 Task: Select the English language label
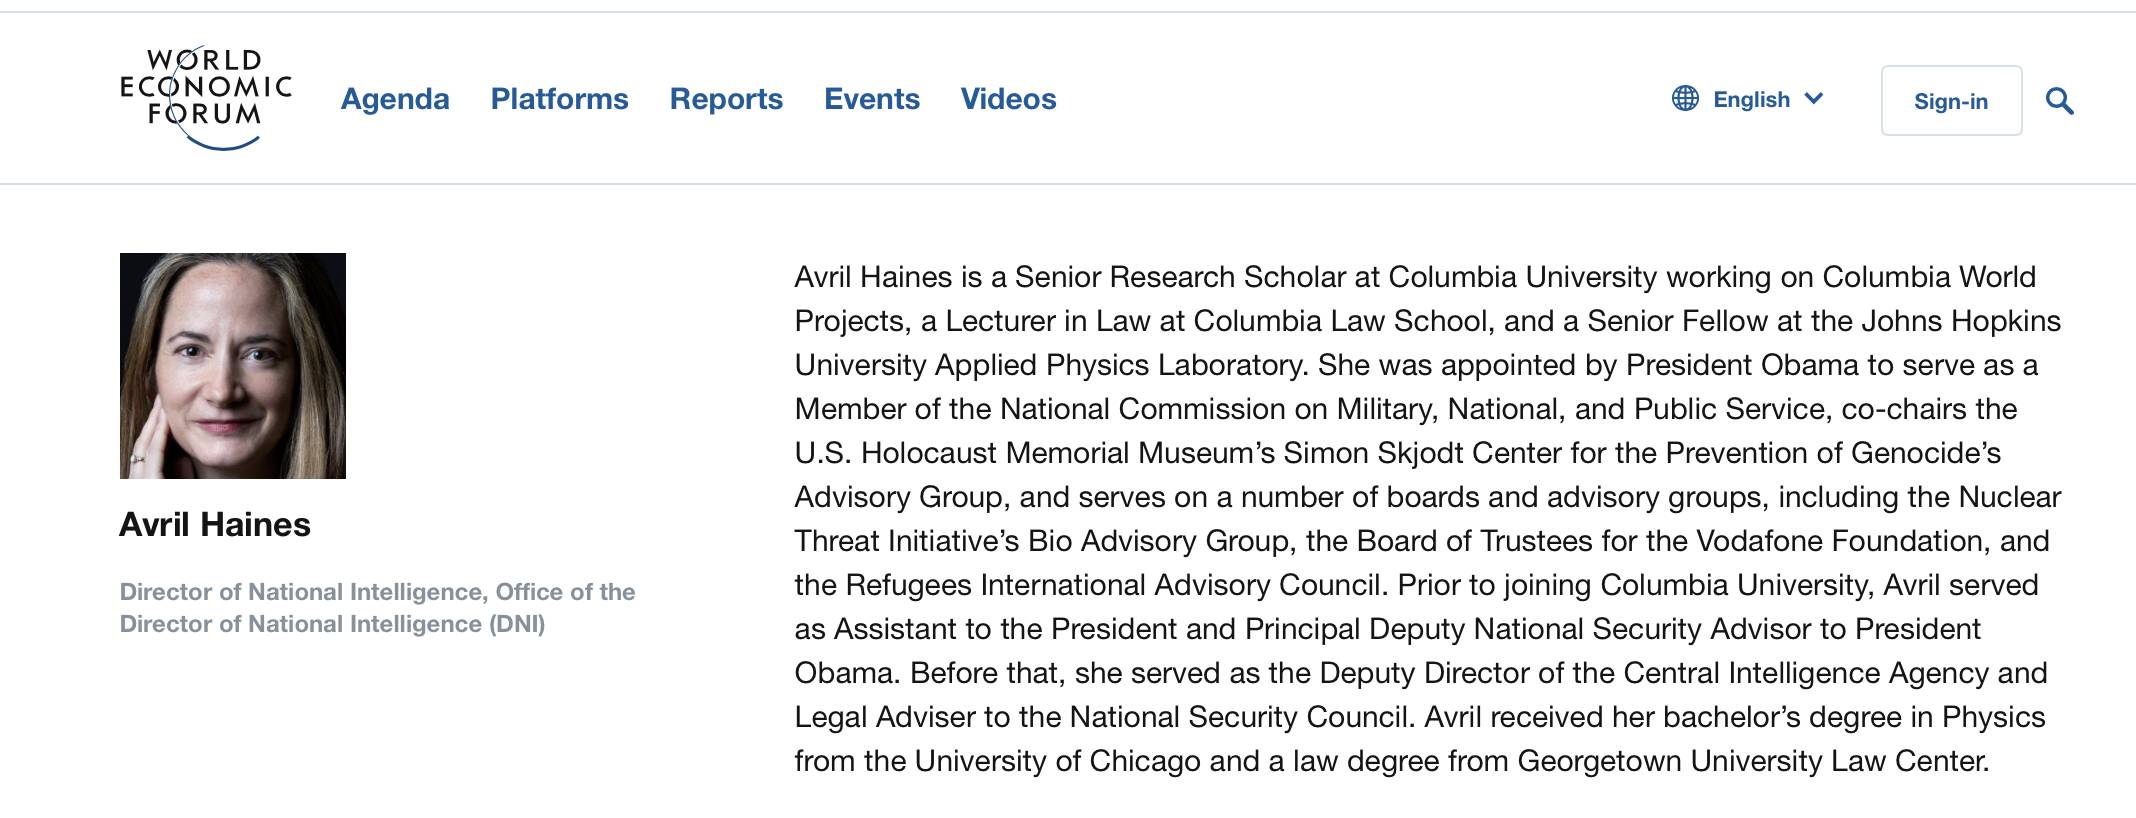coord(1751,99)
